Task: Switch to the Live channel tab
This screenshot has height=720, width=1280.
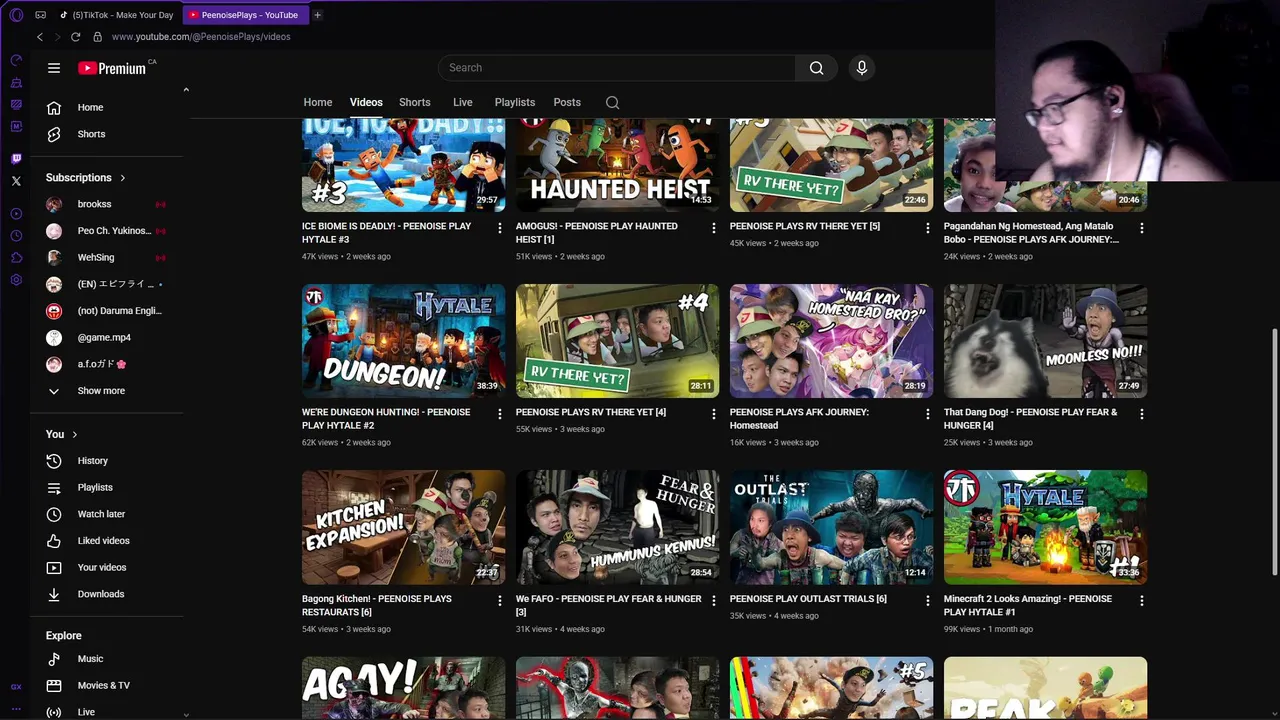Action: point(463,102)
